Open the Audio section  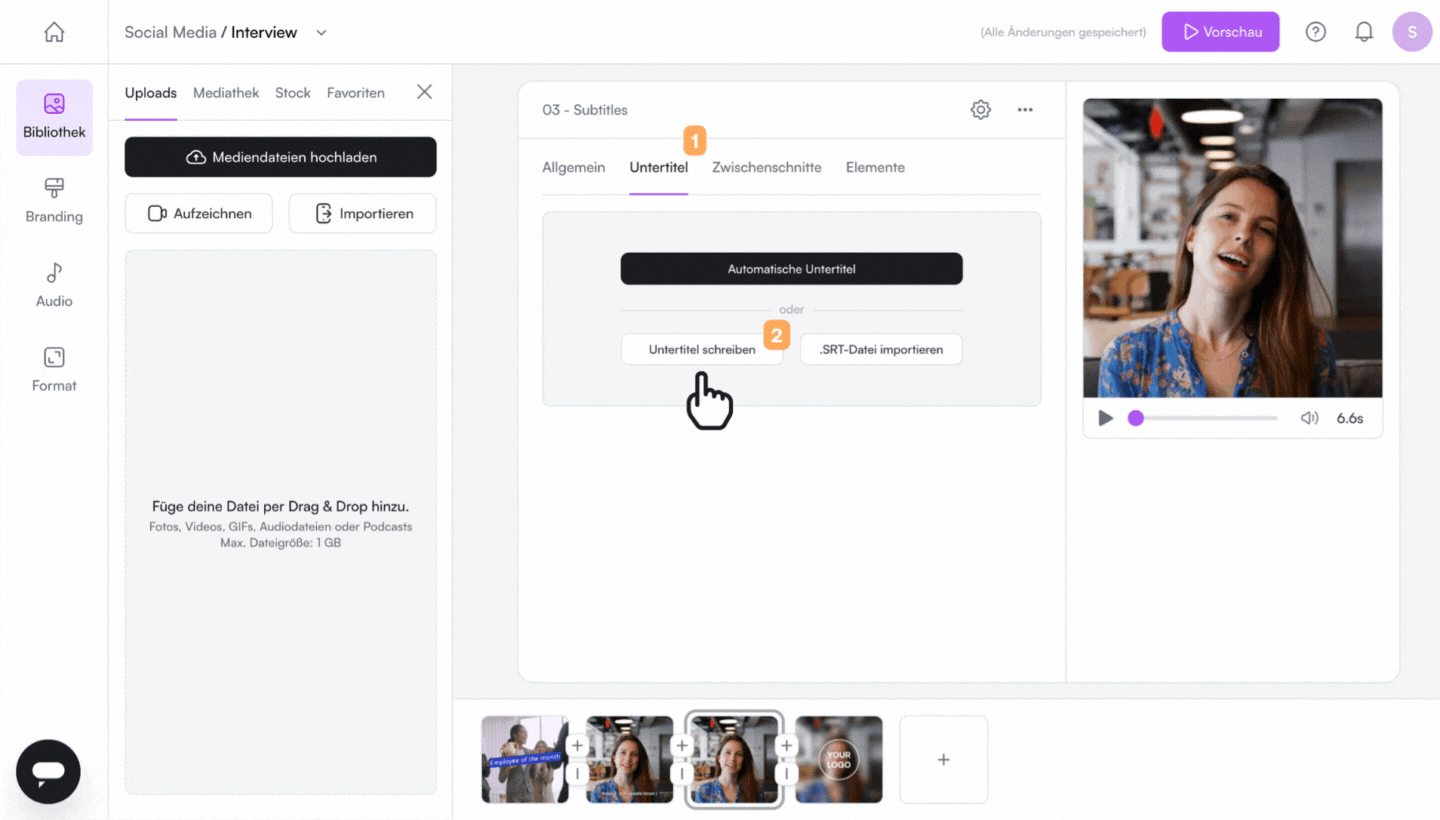pos(54,285)
